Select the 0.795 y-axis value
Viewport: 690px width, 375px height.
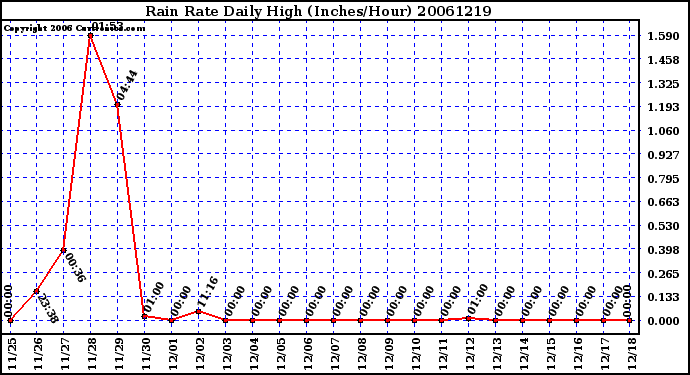(663, 178)
